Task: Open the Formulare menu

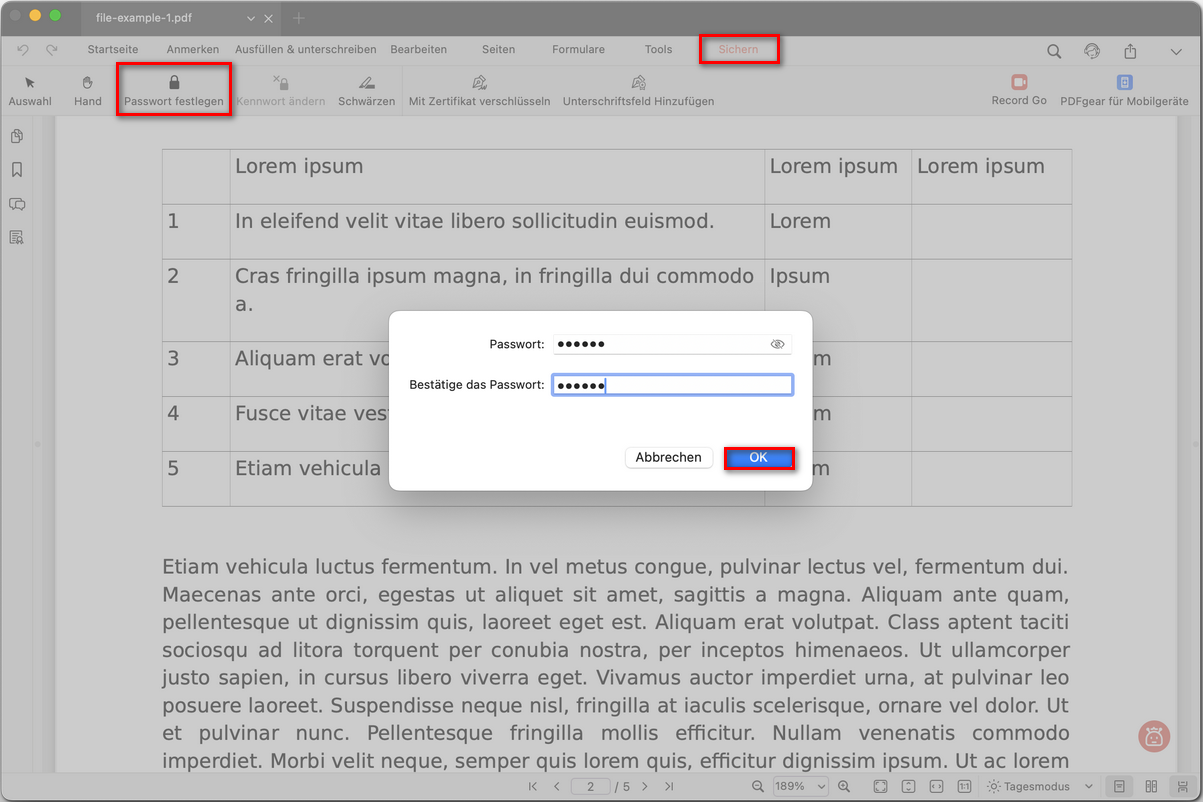Action: (578, 48)
